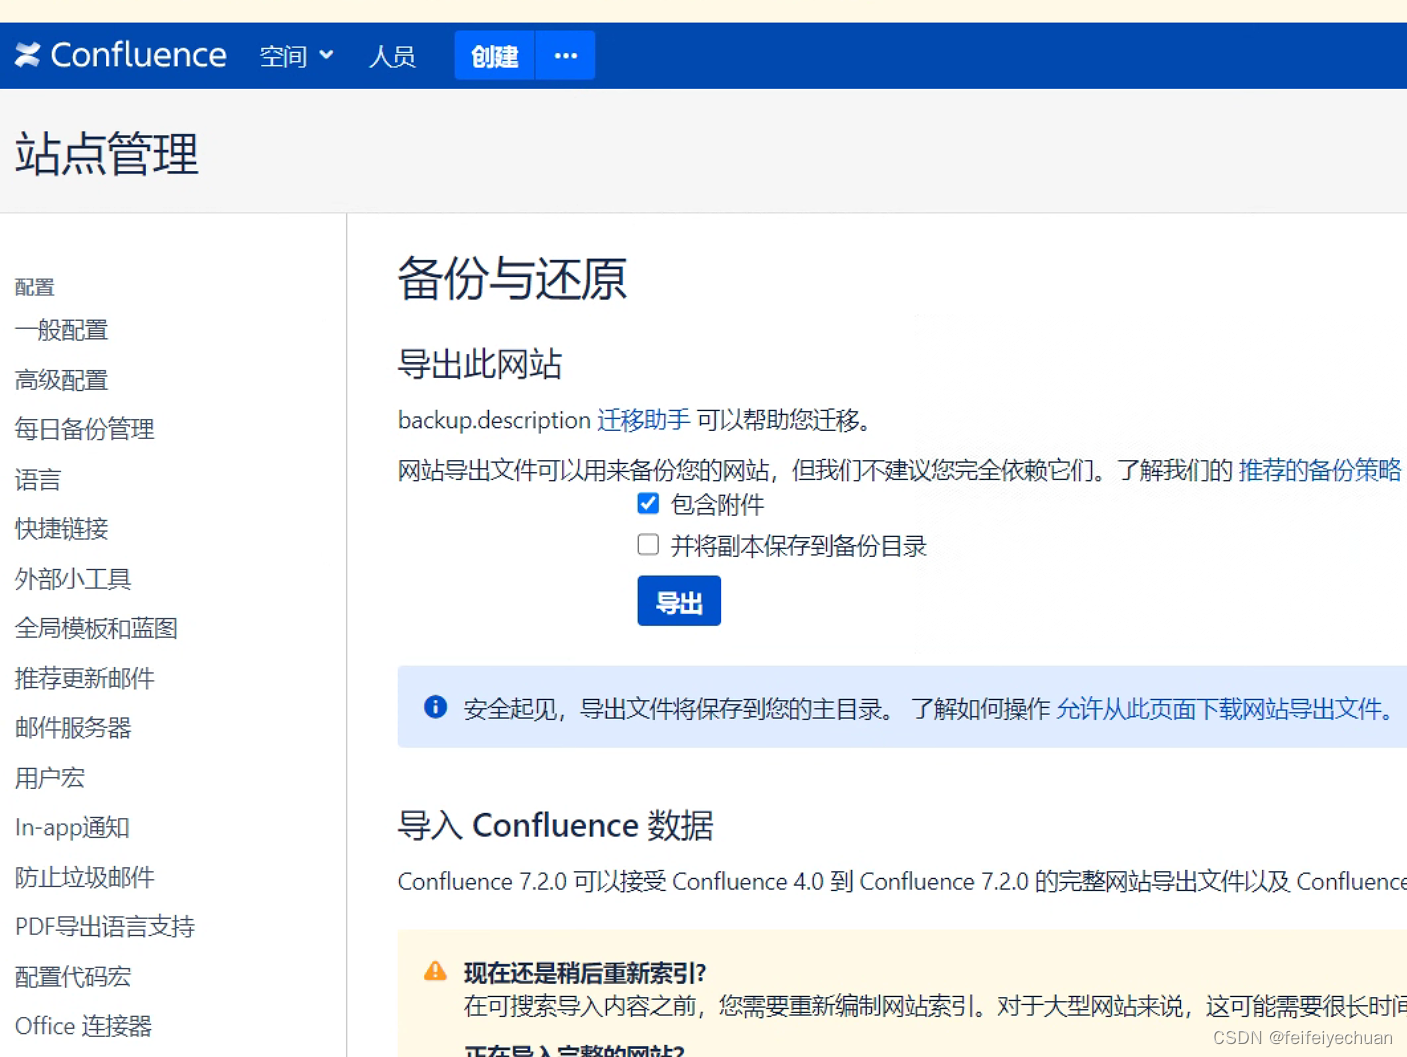
Task: Click the 配置 sidebar section label
Action: click(34, 287)
